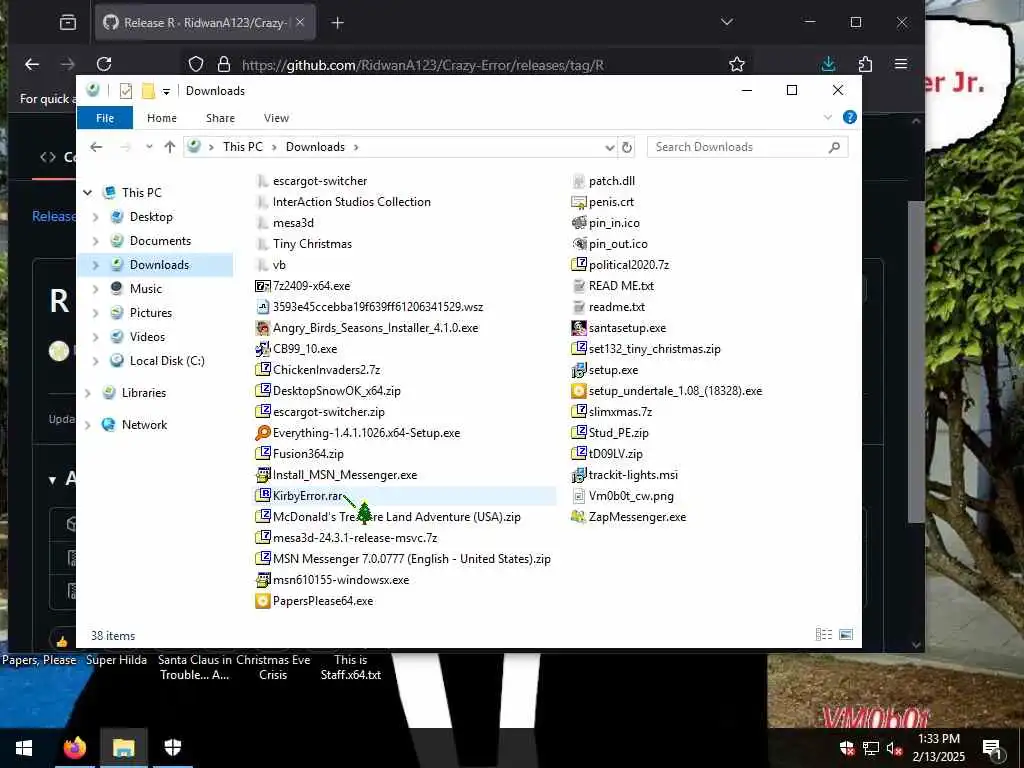Click the Search Downloads field
This screenshot has height=768, width=1024.
tap(747, 147)
